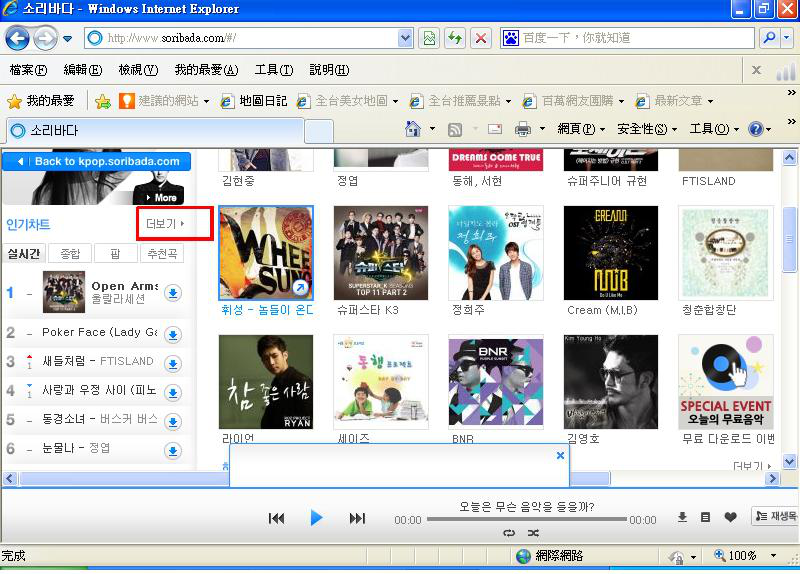Click the player download icon
Viewport: 800px width, 574px height.
[x=682, y=517]
